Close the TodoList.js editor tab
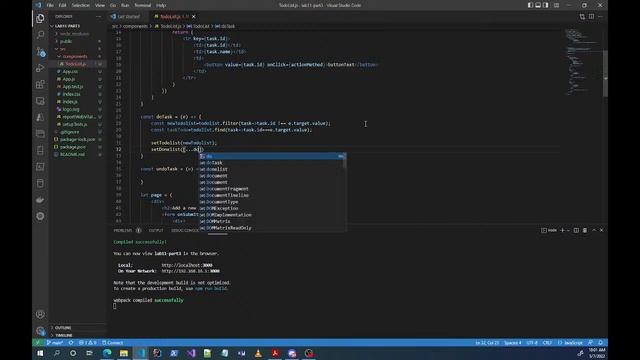 click(x=193, y=17)
